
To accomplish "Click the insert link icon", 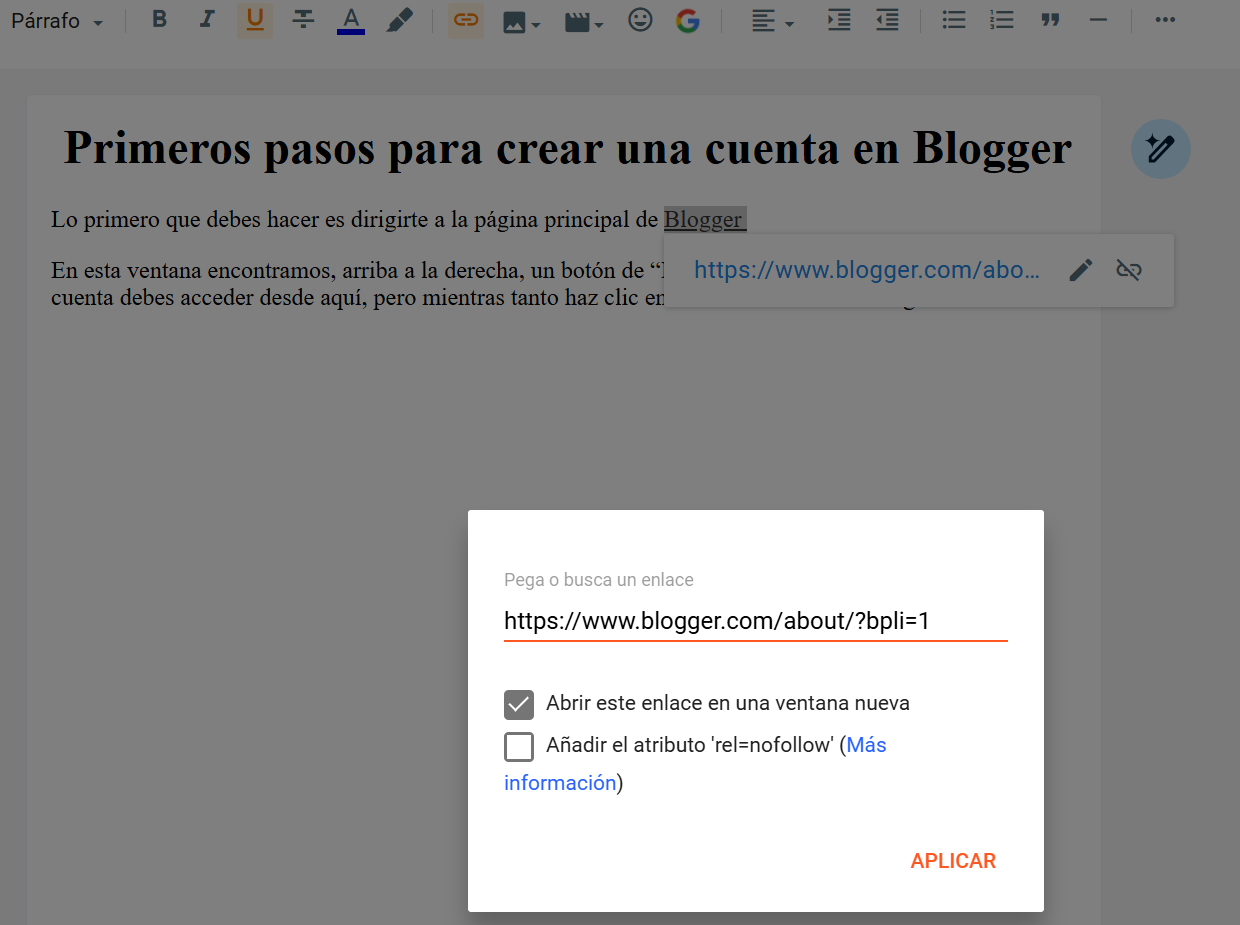I will pos(465,20).
